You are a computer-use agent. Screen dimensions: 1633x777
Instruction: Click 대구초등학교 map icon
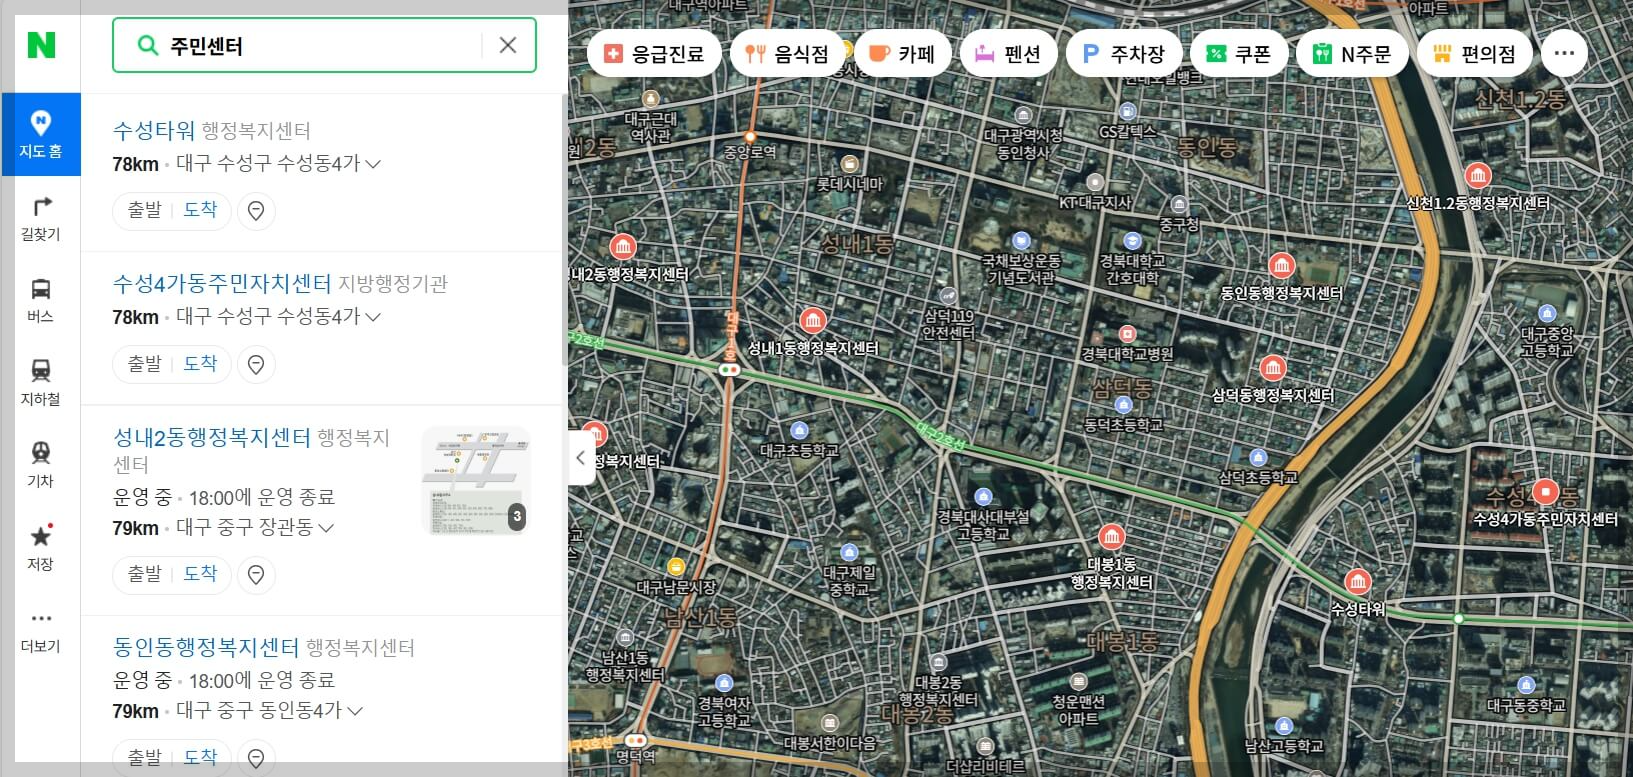(x=799, y=431)
